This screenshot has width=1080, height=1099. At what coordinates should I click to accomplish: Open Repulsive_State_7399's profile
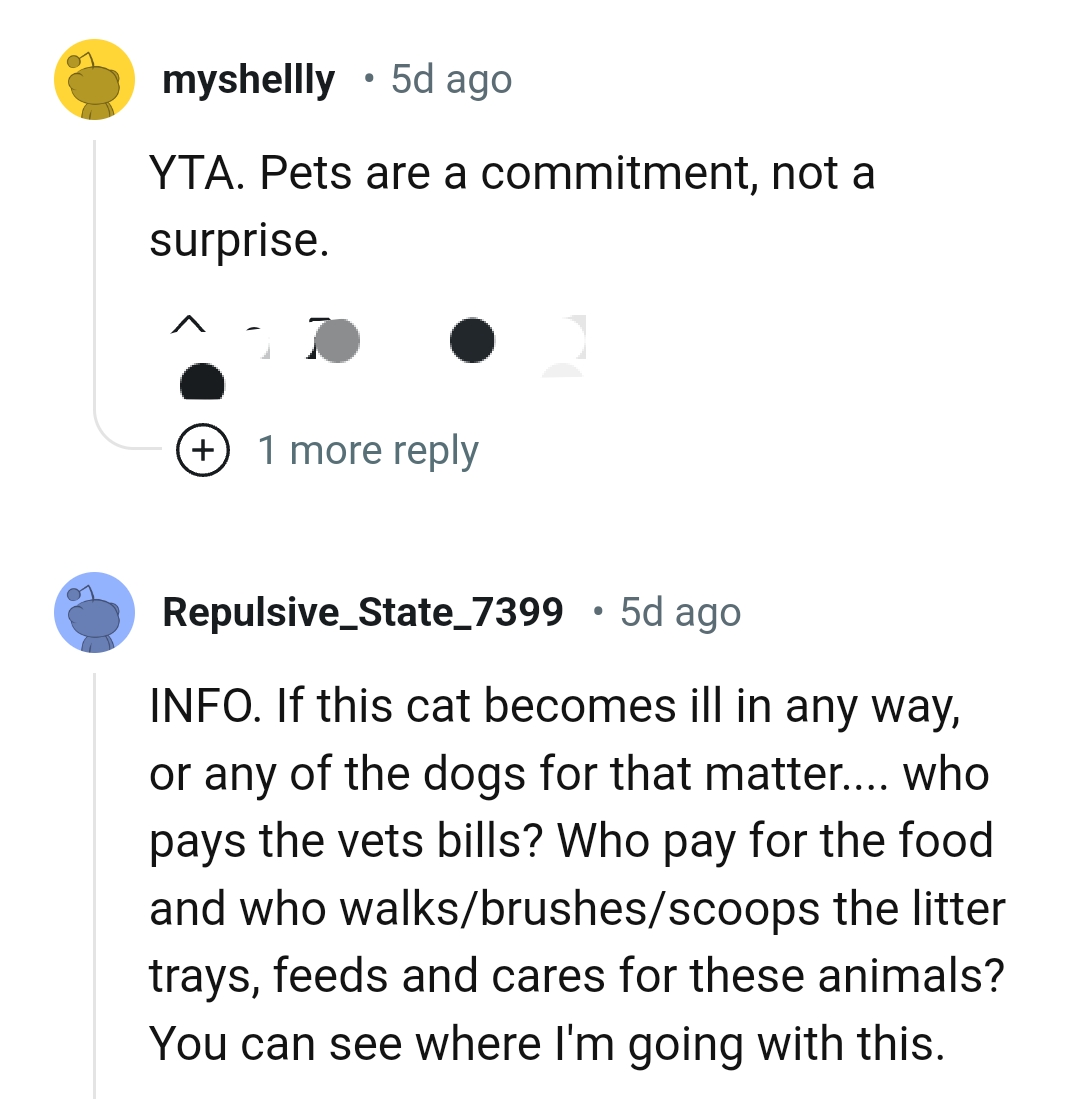pyautogui.click(x=363, y=612)
